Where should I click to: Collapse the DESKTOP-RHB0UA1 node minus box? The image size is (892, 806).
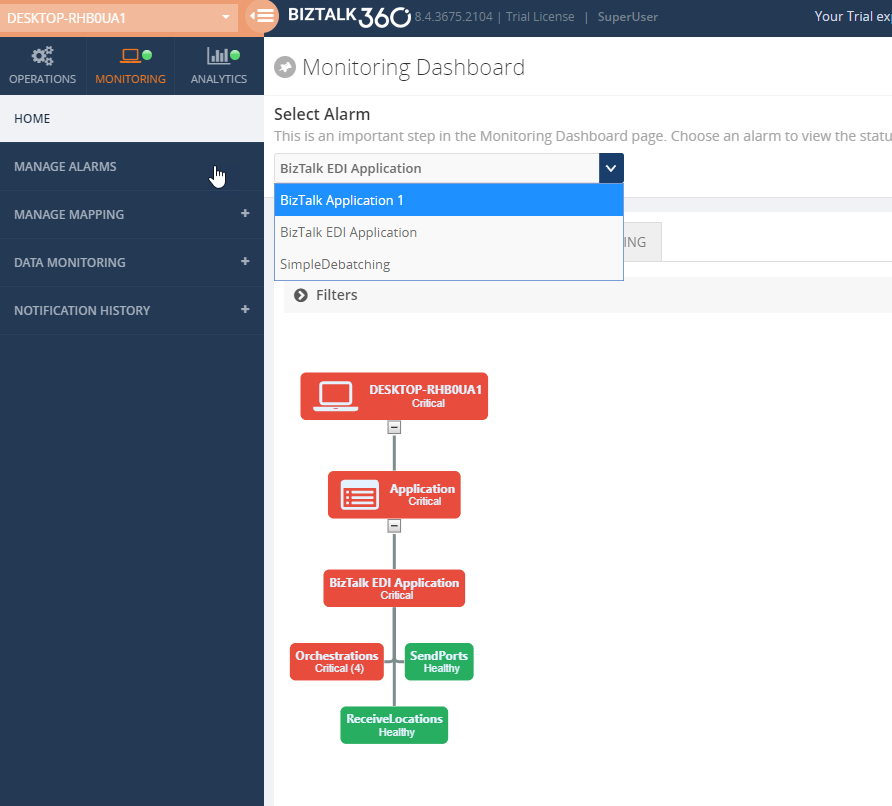coord(394,427)
